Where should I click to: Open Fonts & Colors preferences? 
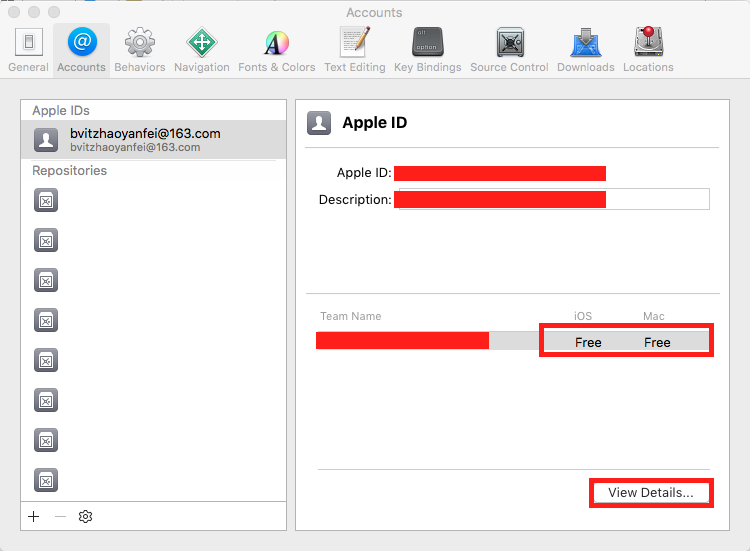pos(276,50)
